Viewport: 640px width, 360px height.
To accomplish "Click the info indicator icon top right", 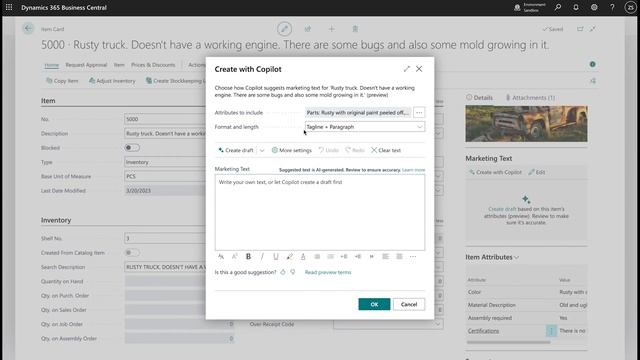I will 593,64.
